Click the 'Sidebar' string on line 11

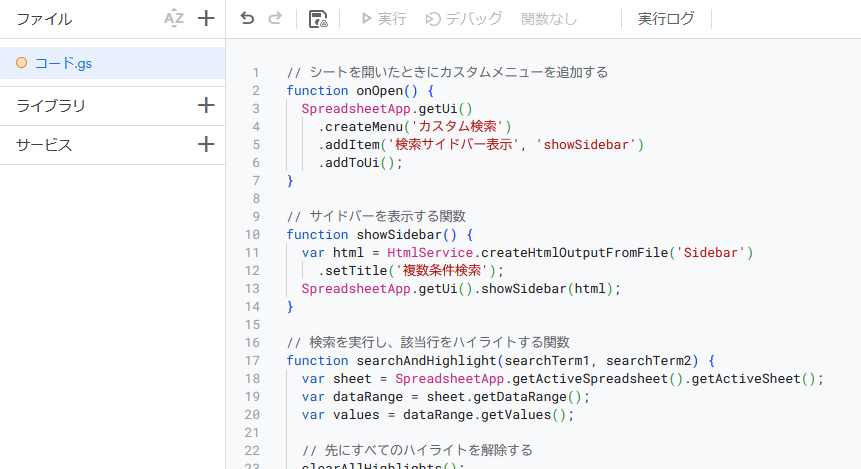coord(711,253)
